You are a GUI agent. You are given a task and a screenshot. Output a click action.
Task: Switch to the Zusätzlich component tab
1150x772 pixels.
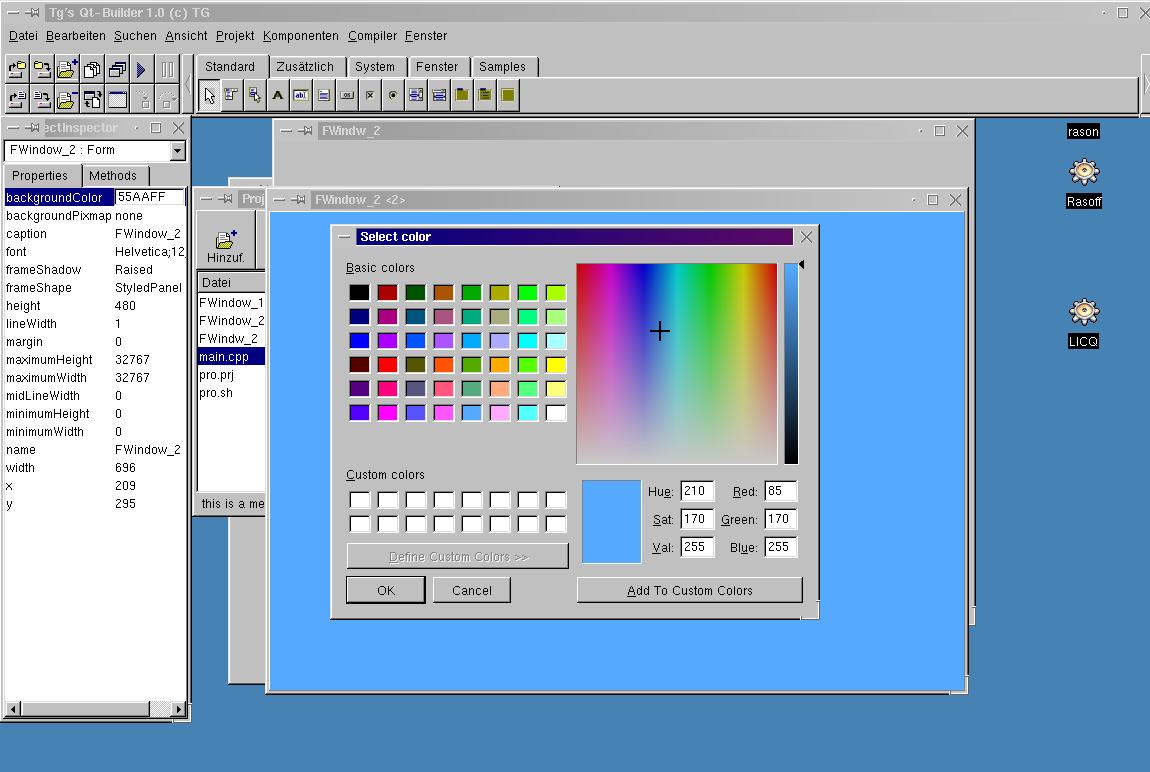pyautogui.click(x=305, y=67)
